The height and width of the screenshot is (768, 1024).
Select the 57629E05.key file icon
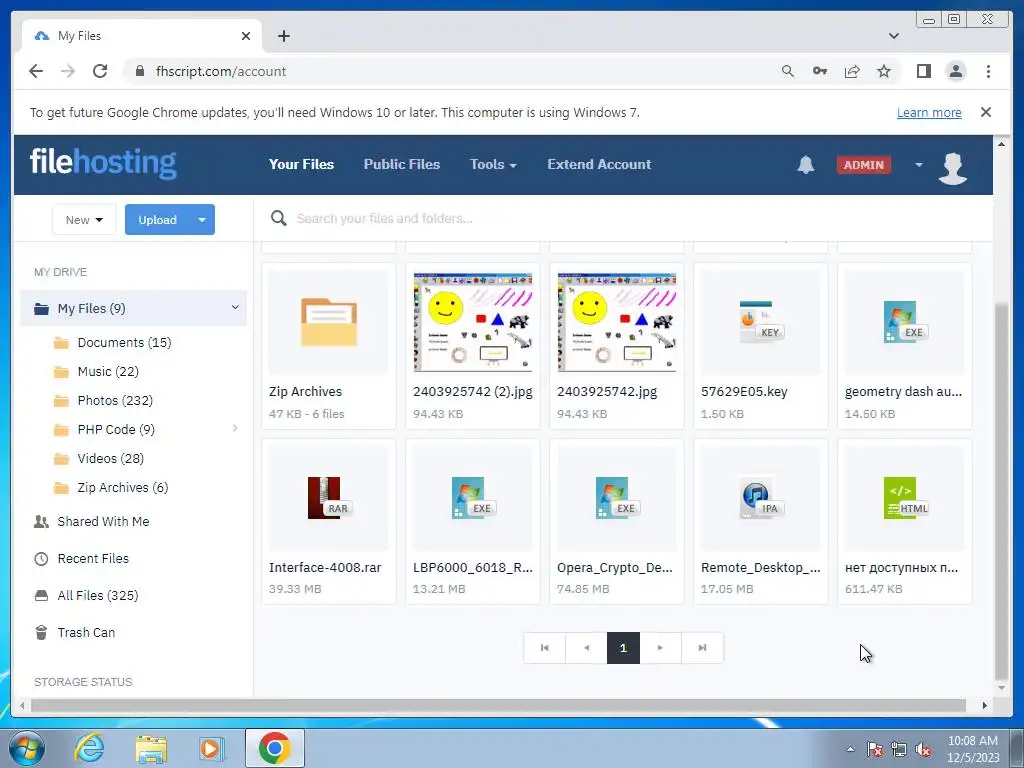pos(761,322)
